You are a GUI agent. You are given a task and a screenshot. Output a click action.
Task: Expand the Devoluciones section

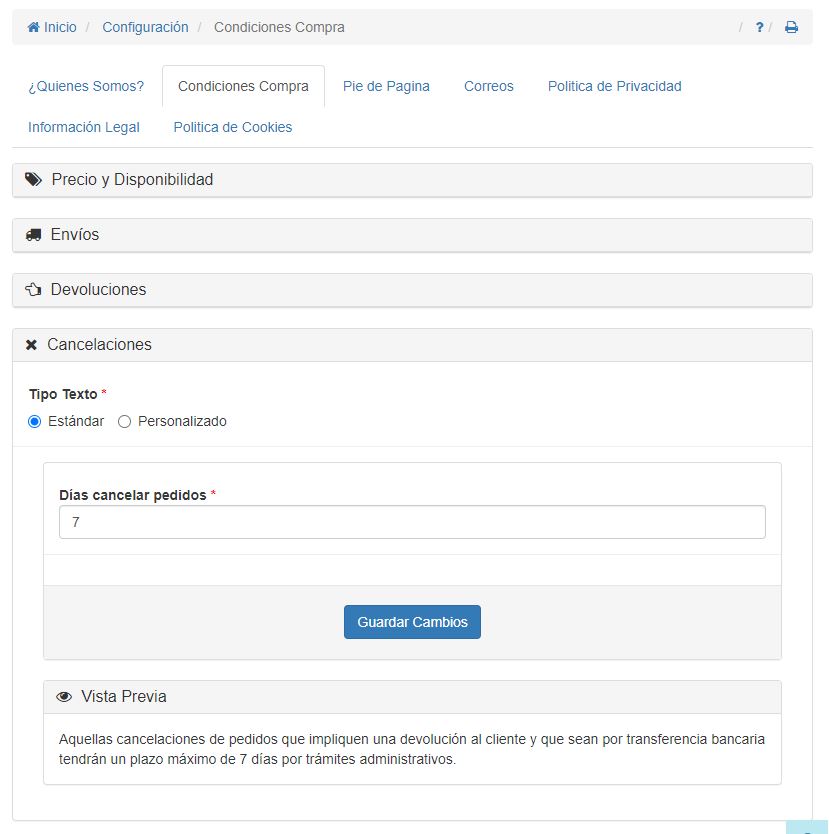click(98, 290)
